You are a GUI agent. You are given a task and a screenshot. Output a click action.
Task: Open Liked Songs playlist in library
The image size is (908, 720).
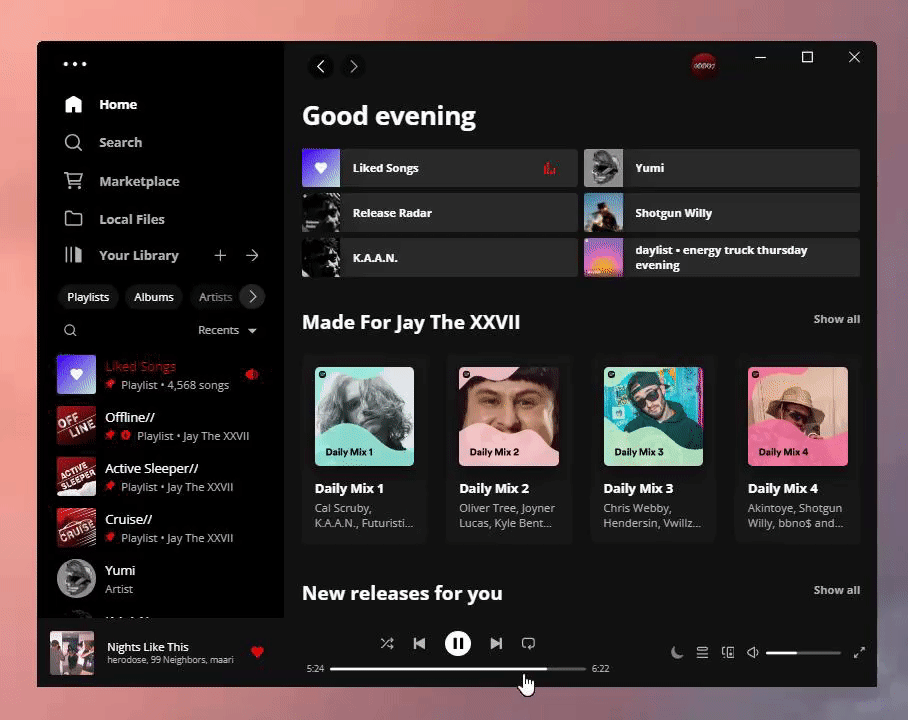[x=160, y=375]
